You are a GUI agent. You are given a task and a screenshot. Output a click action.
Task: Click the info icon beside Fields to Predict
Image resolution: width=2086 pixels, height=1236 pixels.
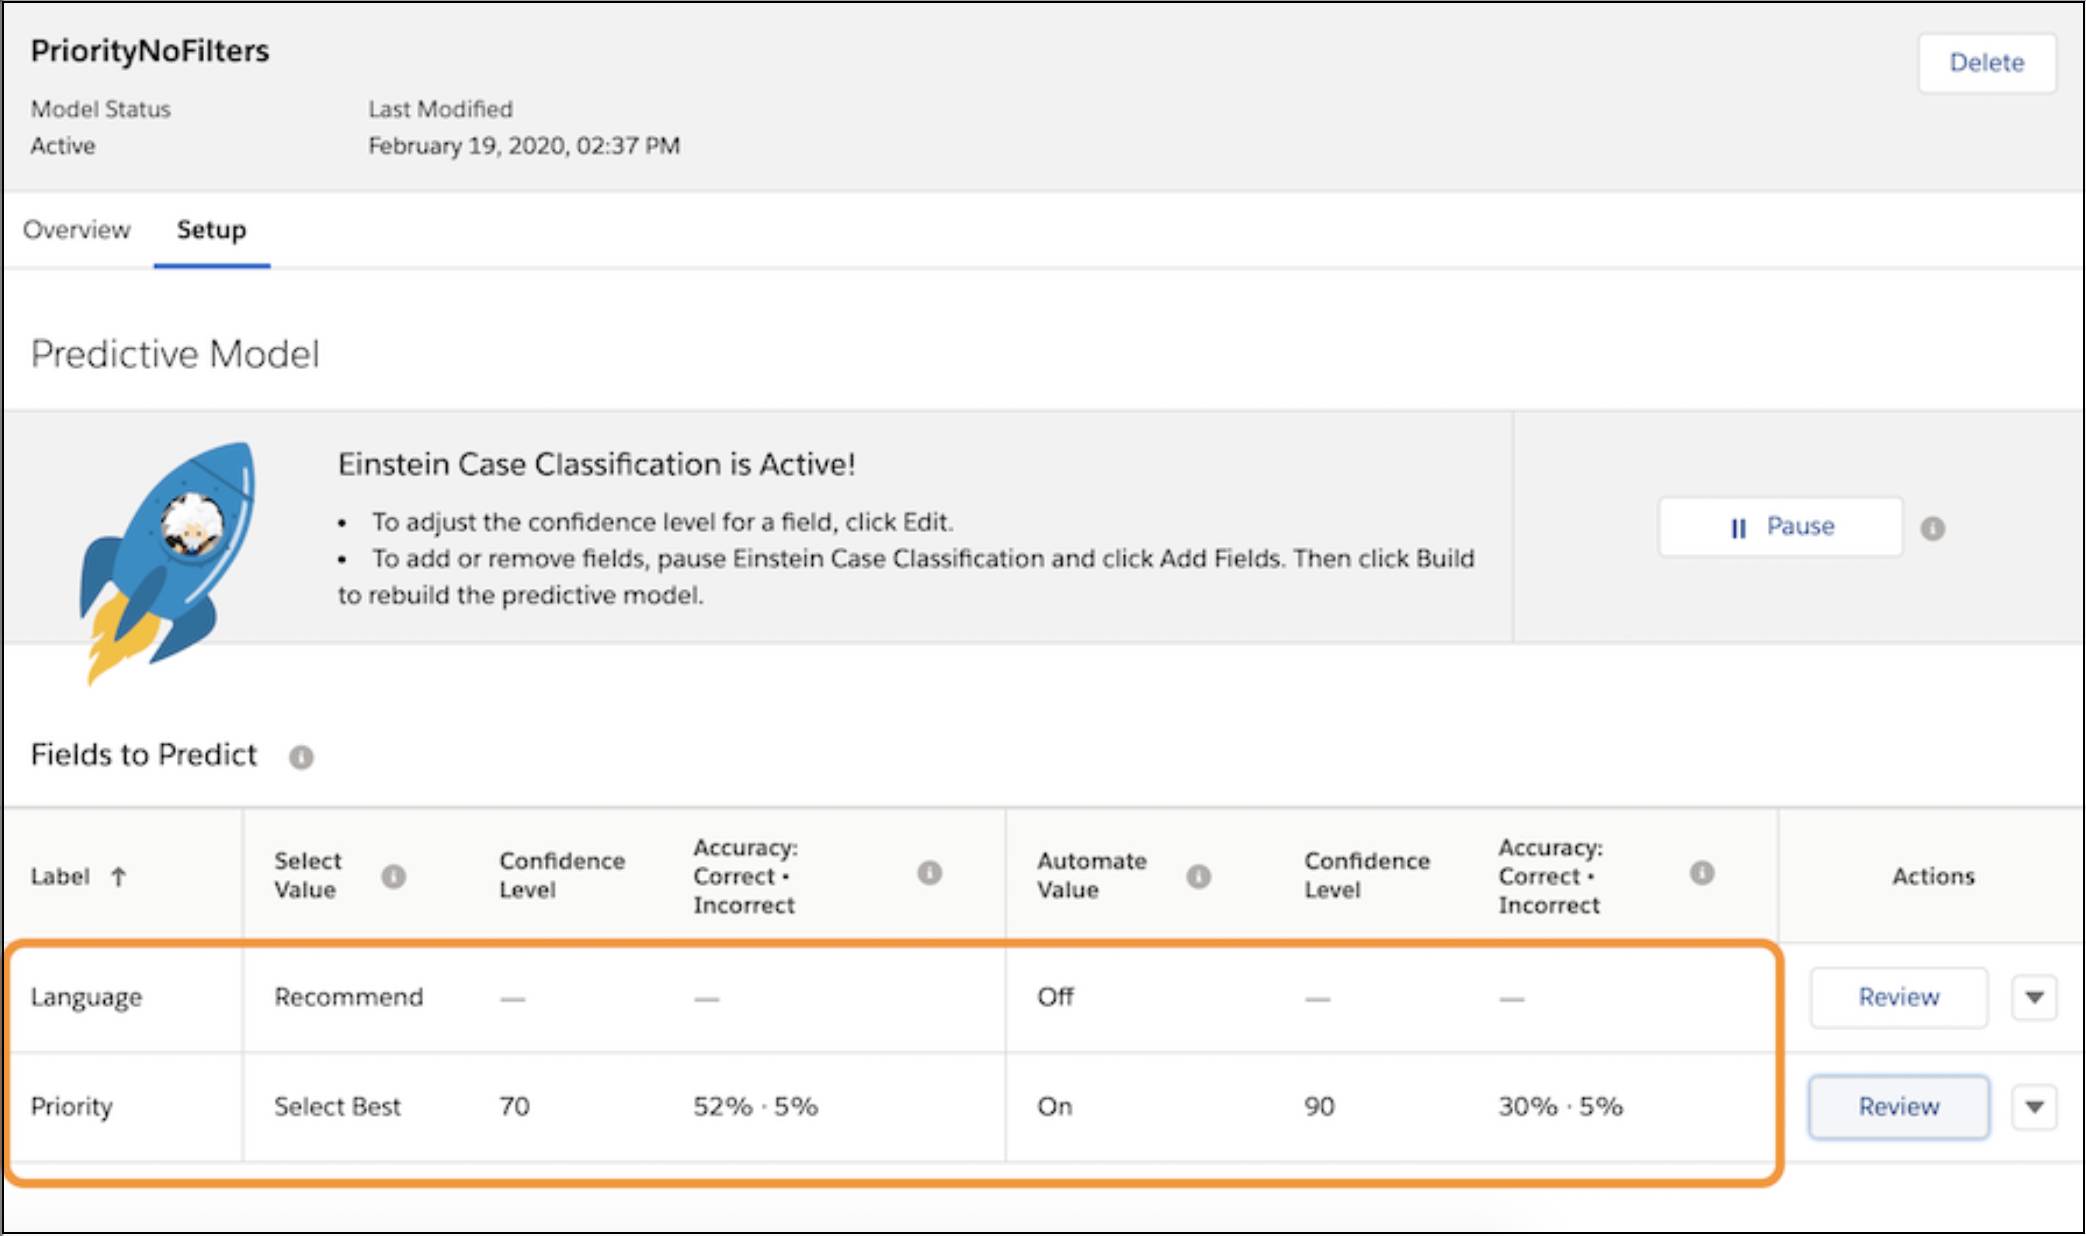pyautogui.click(x=301, y=757)
